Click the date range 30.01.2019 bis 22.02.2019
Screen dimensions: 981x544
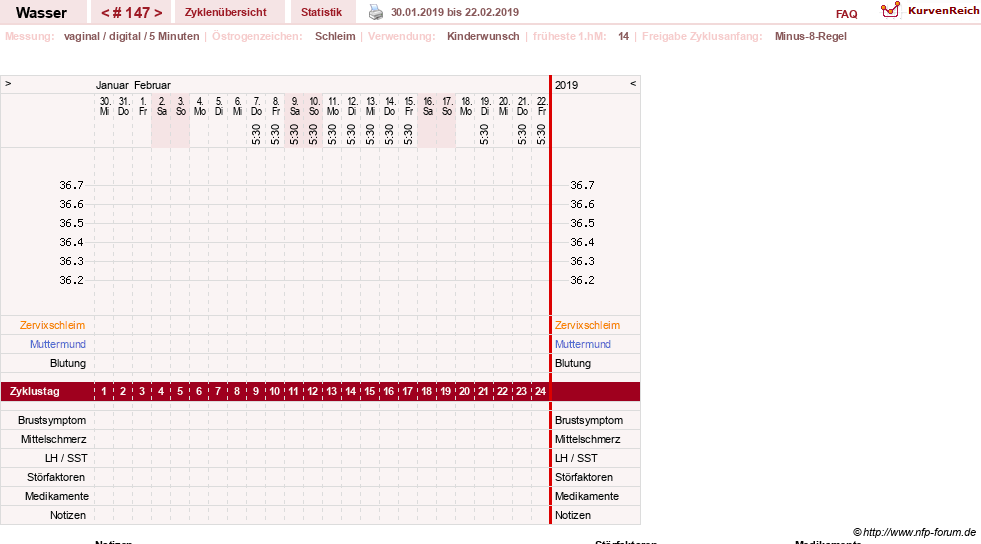point(455,12)
